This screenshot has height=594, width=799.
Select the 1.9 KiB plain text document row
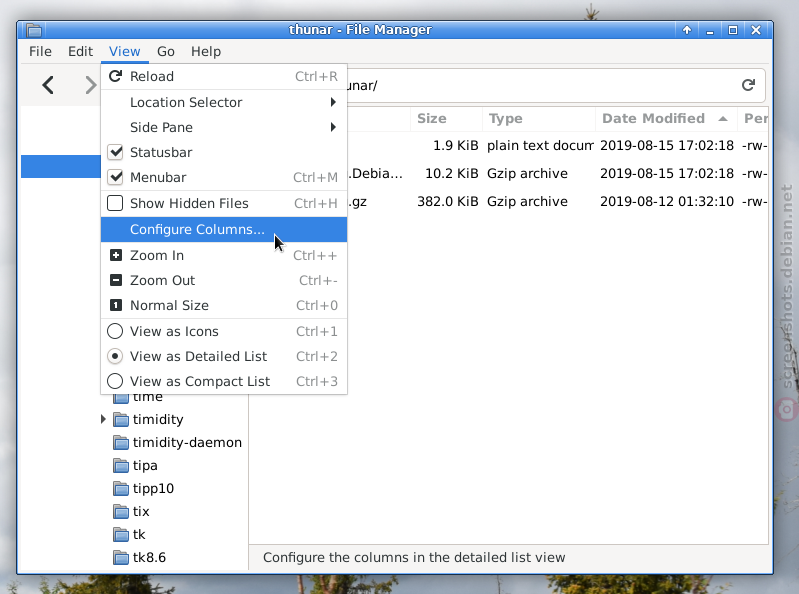click(x=557, y=146)
